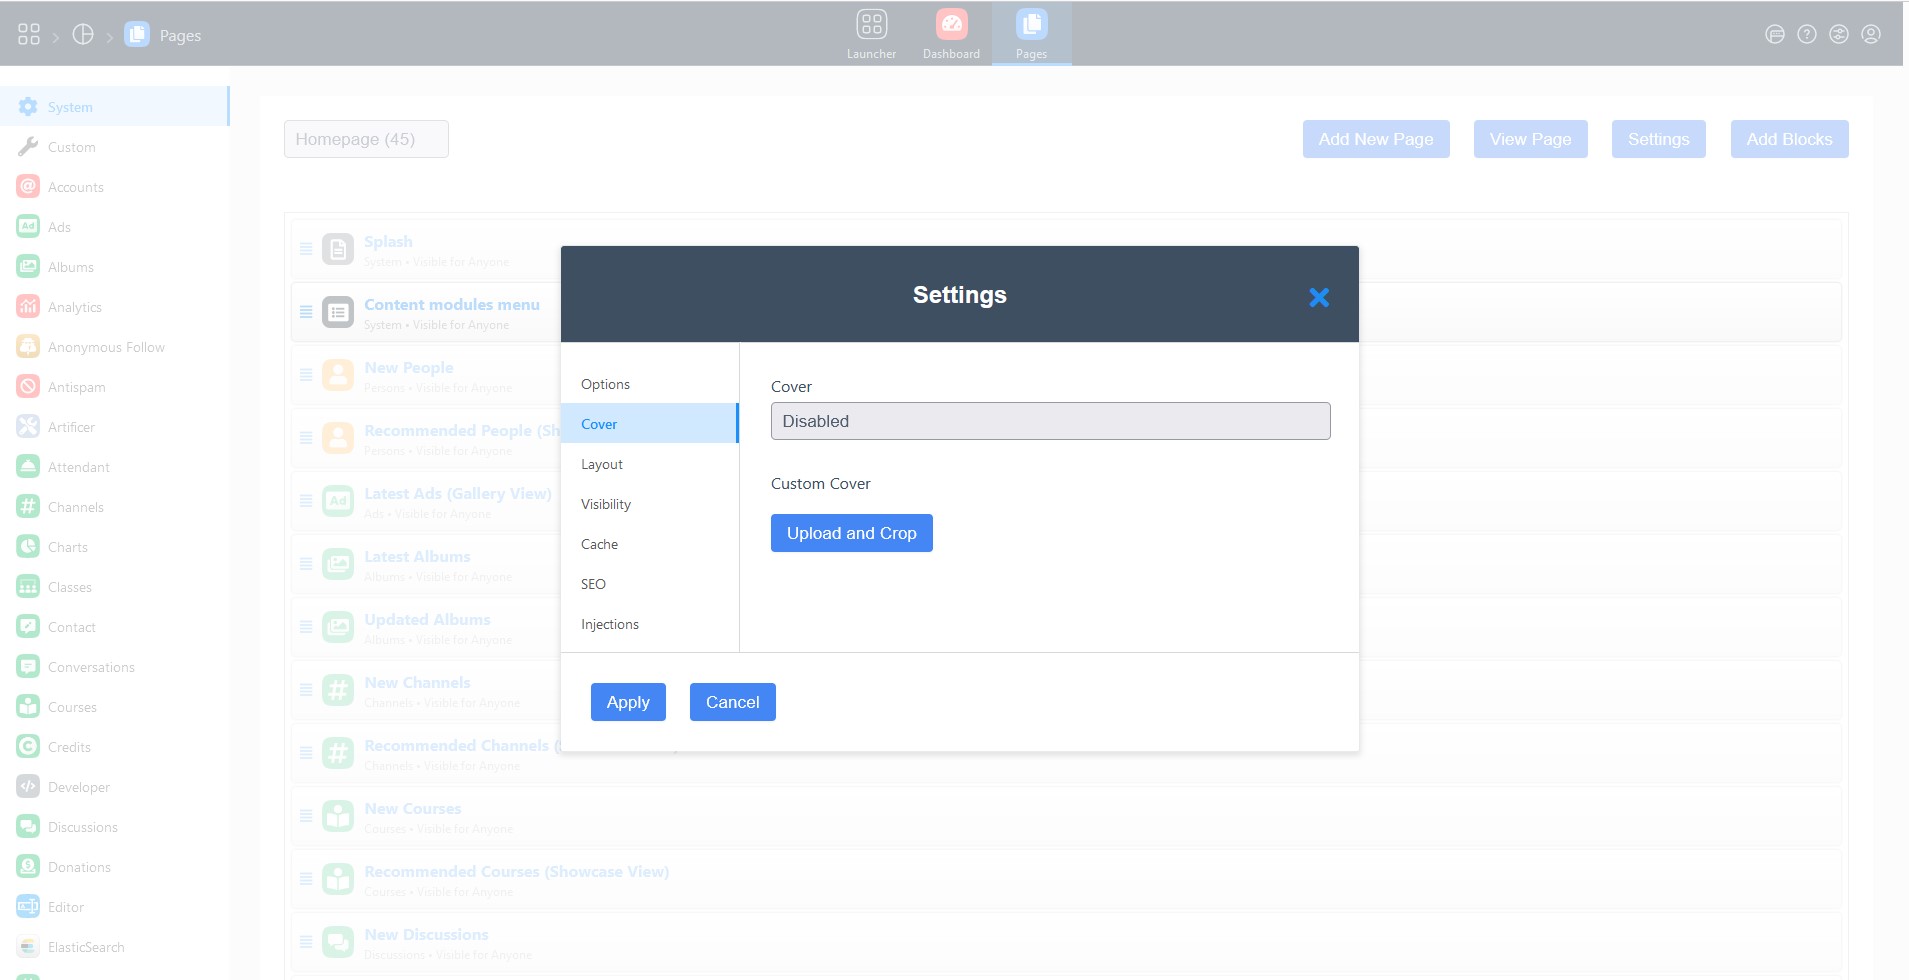The height and width of the screenshot is (980, 1909).
Task: Open the Dashboard icon in top bar
Action: point(951,25)
